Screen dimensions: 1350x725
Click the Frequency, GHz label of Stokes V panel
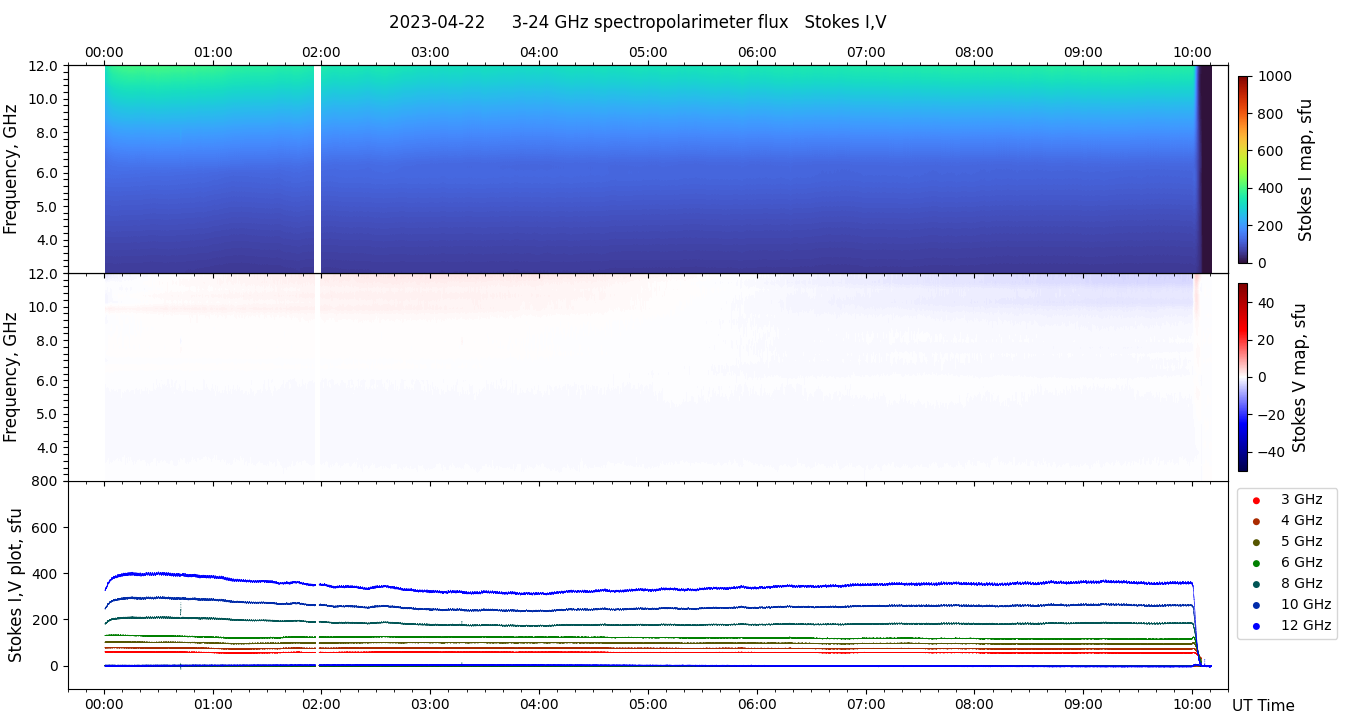(x=11, y=377)
